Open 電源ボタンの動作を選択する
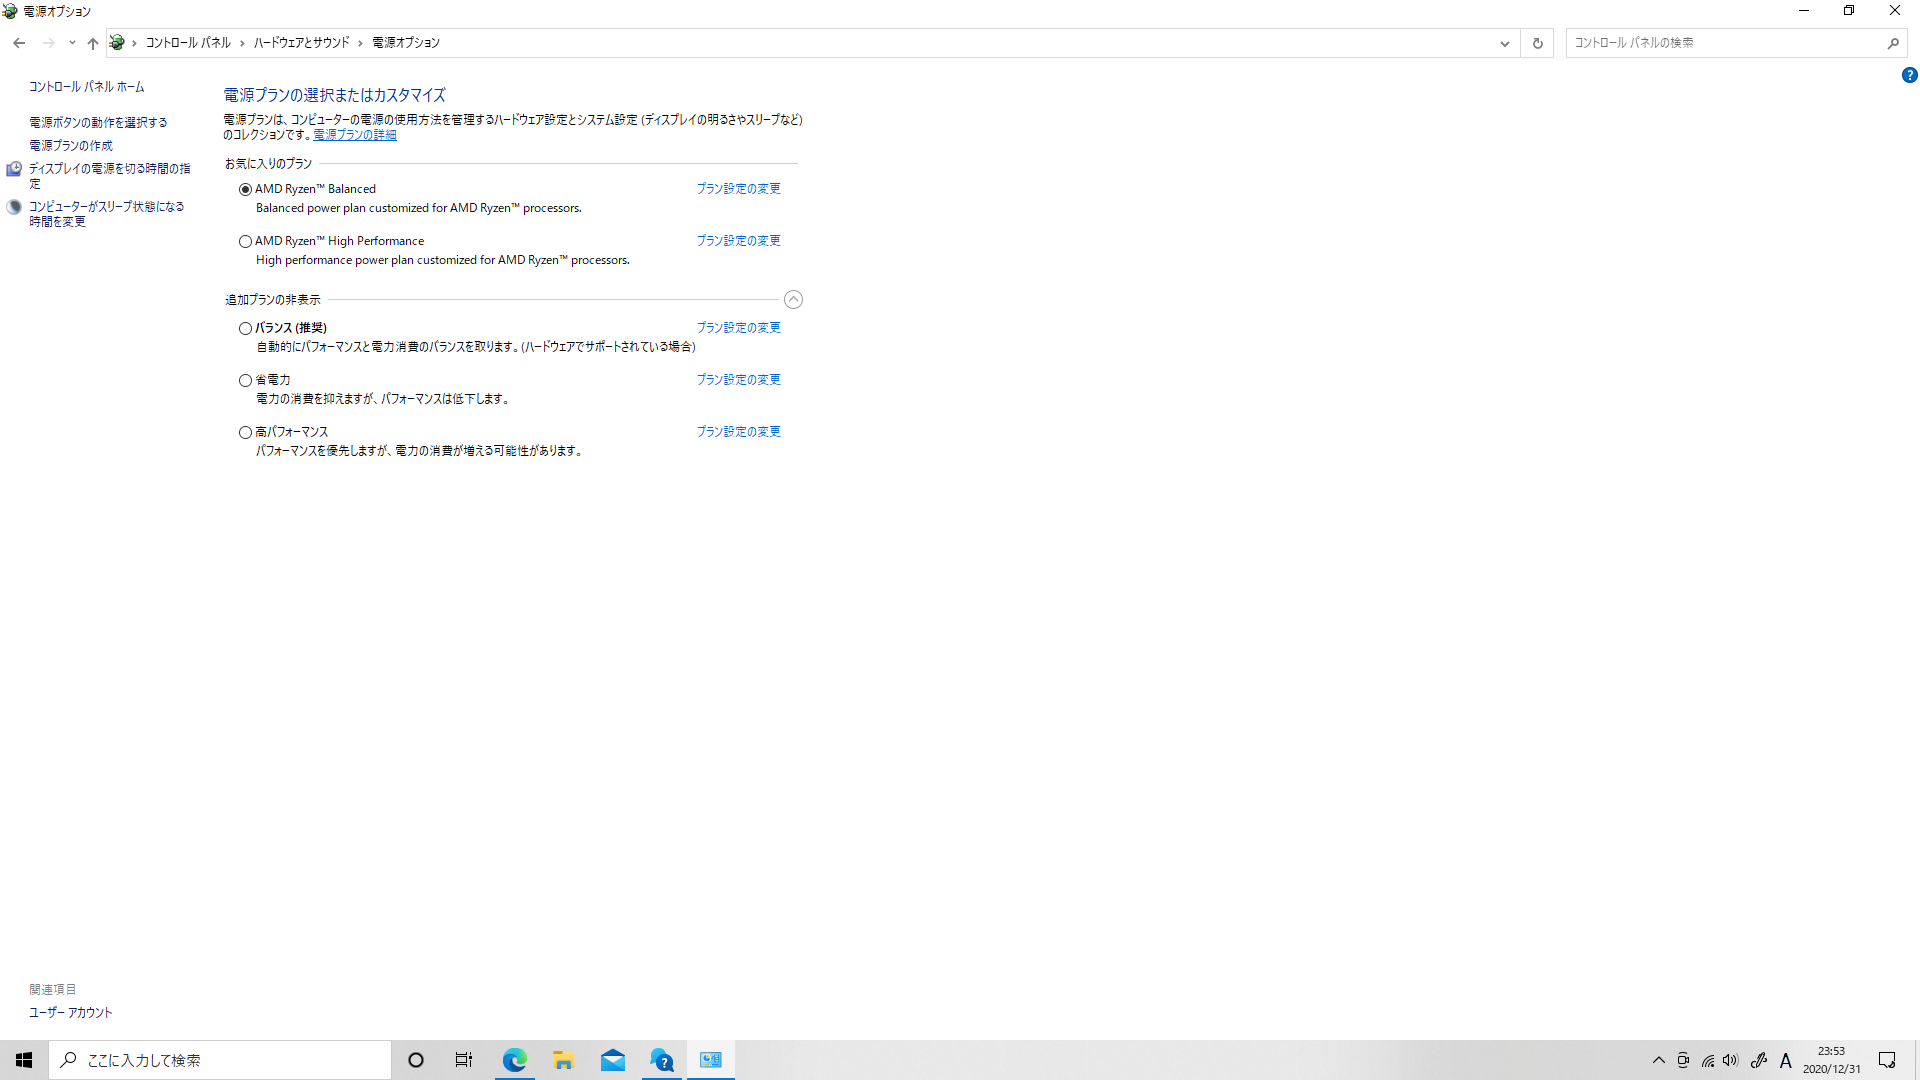Screen dimensions: 1920x1080 pyautogui.click(x=98, y=122)
